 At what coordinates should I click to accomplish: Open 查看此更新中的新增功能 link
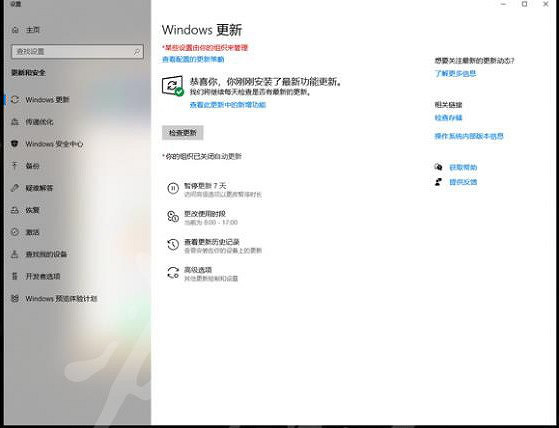click(227, 105)
